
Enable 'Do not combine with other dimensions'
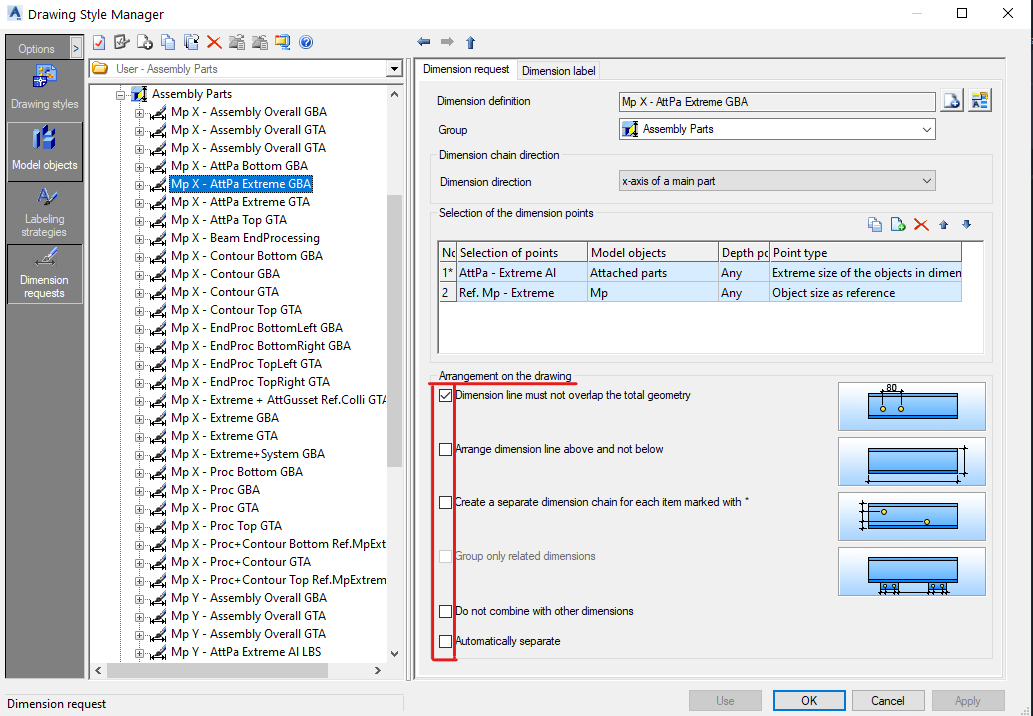pos(445,611)
